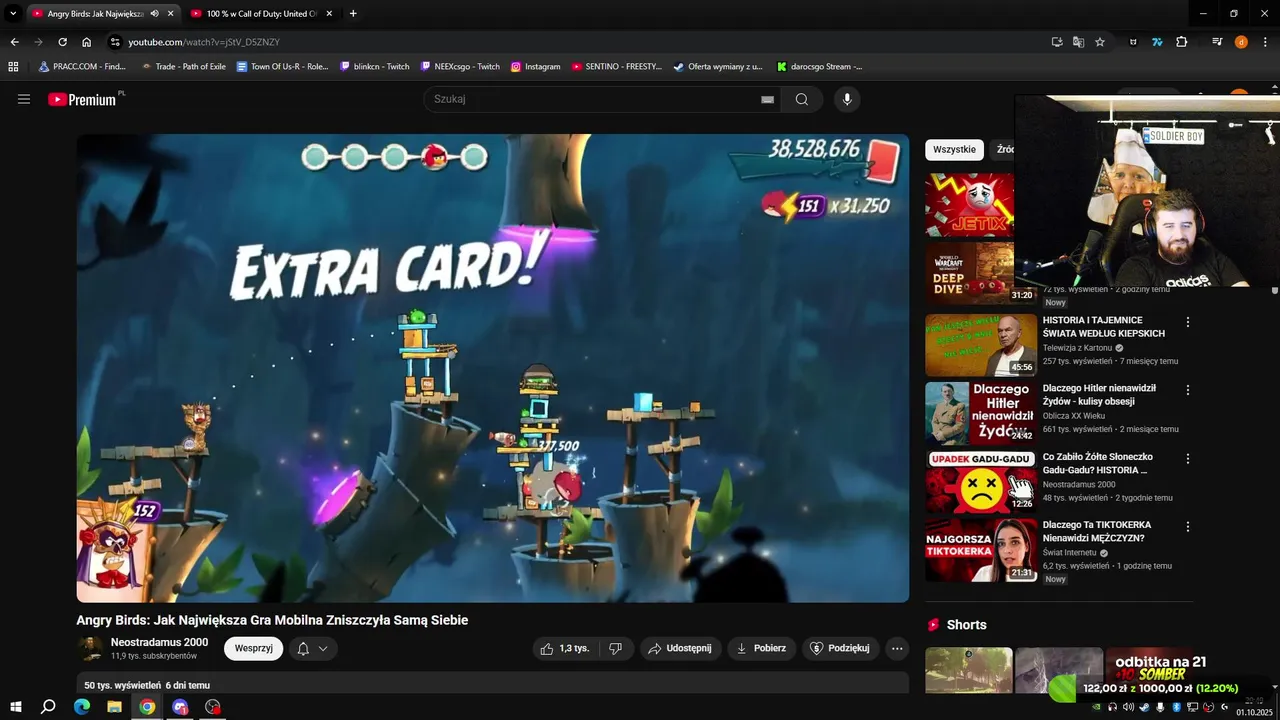Image resolution: width=1280 pixels, height=720 pixels.
Task: Close the Call of Duty tab
Action: point(329,14)
